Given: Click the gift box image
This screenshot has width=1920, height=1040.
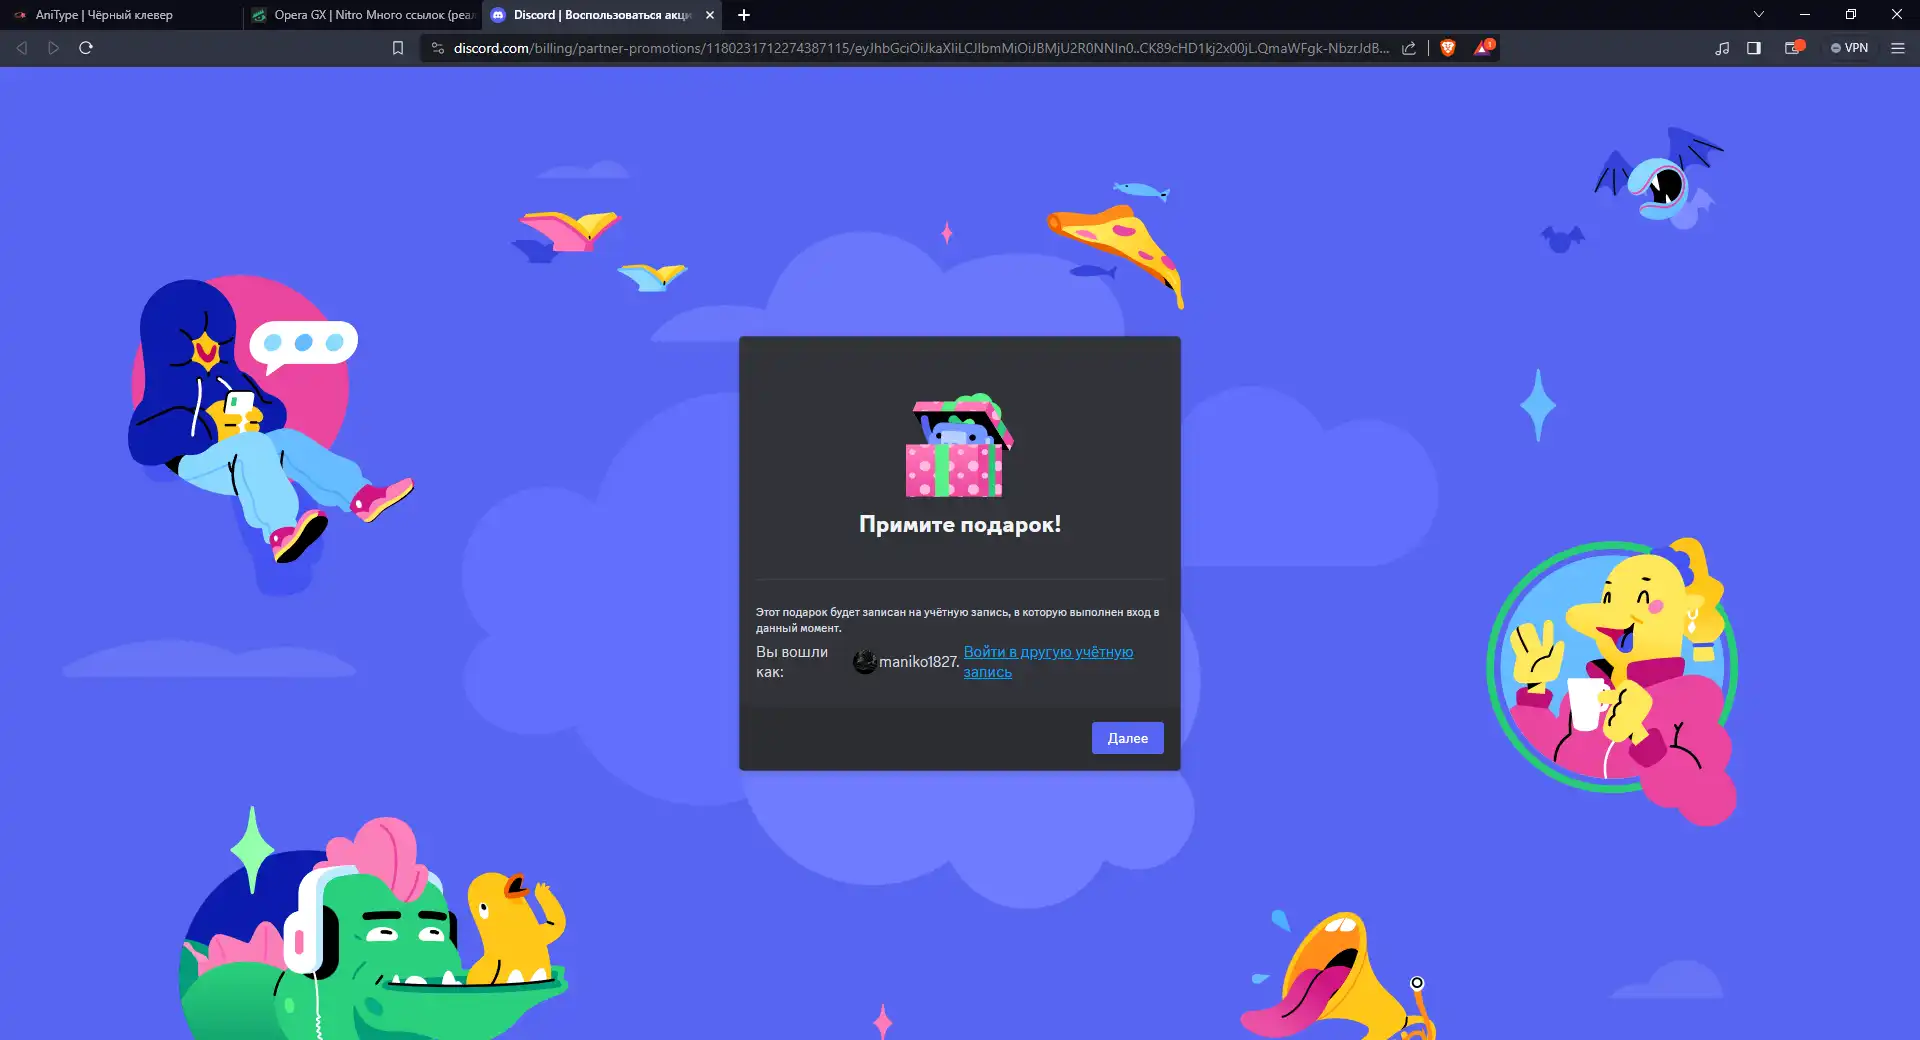Looking at the screenshot, I should pos(960,445).
